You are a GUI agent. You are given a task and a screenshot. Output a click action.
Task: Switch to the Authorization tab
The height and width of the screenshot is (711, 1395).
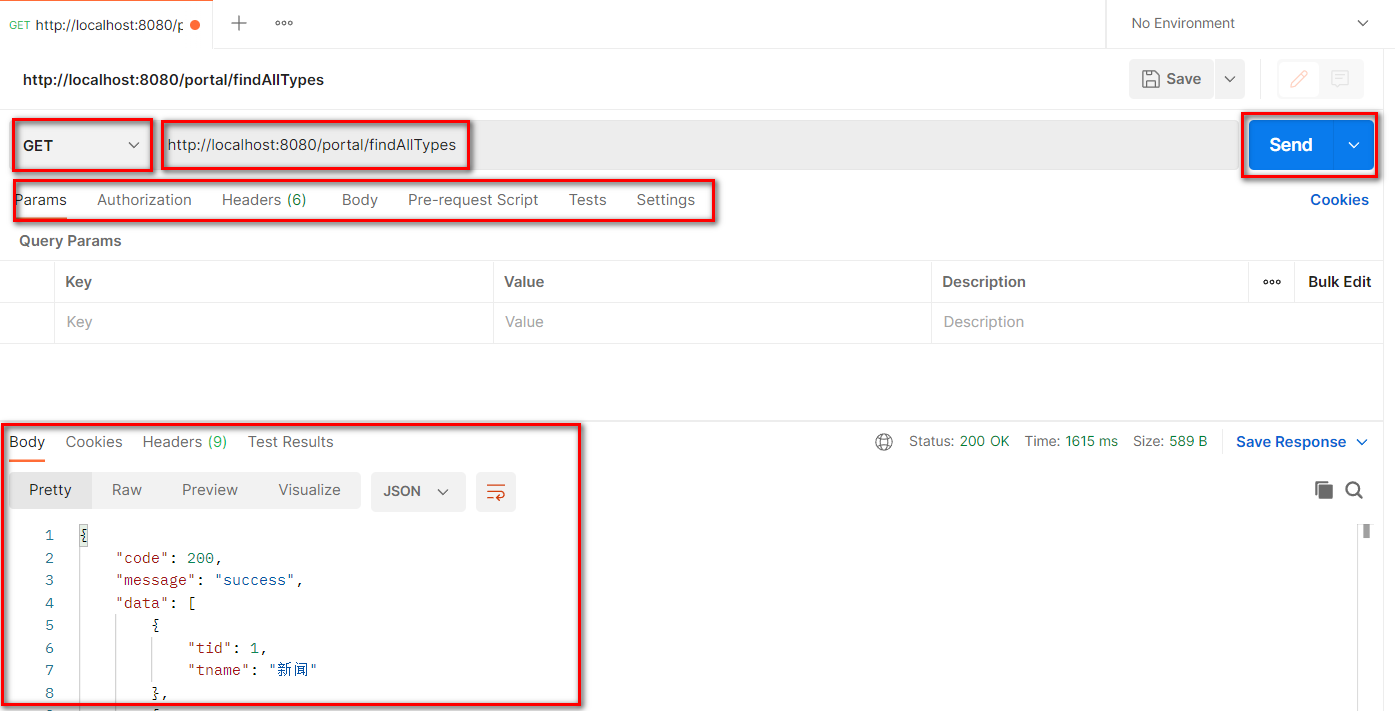click(144, 200)
